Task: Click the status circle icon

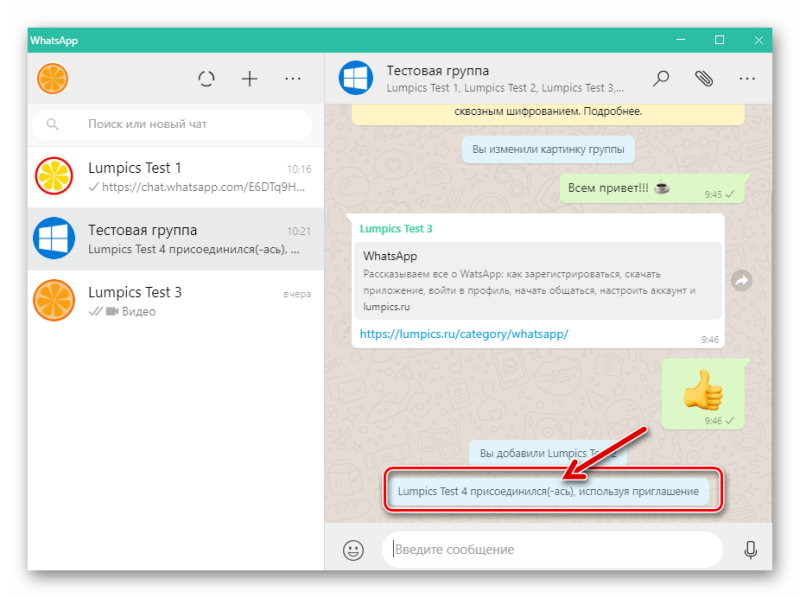Action: coord(206,79)
